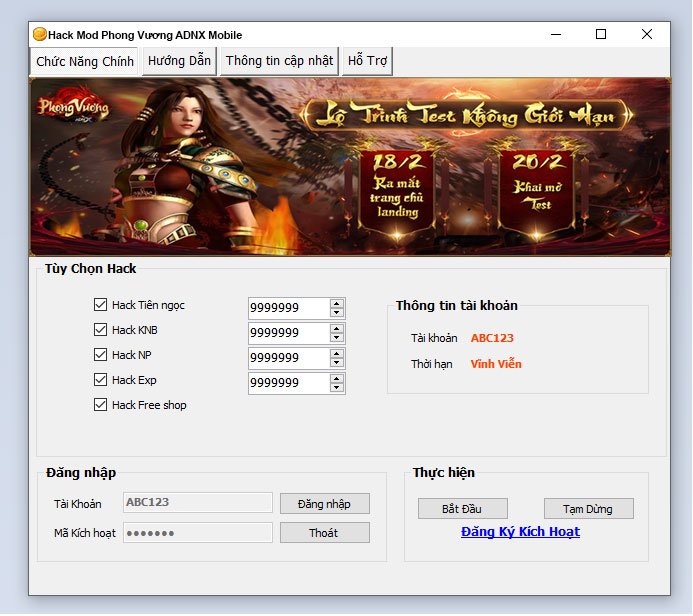Decrease Hack KNB value with down arrow
This screenshot has width=693, height=616.
point(337,338)
